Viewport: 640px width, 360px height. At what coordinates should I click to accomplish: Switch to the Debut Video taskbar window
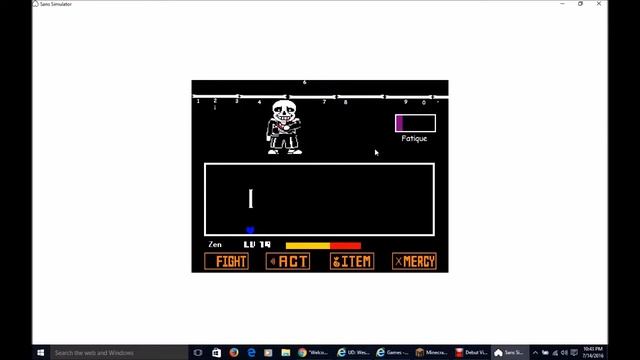click(x=471, y=353)
